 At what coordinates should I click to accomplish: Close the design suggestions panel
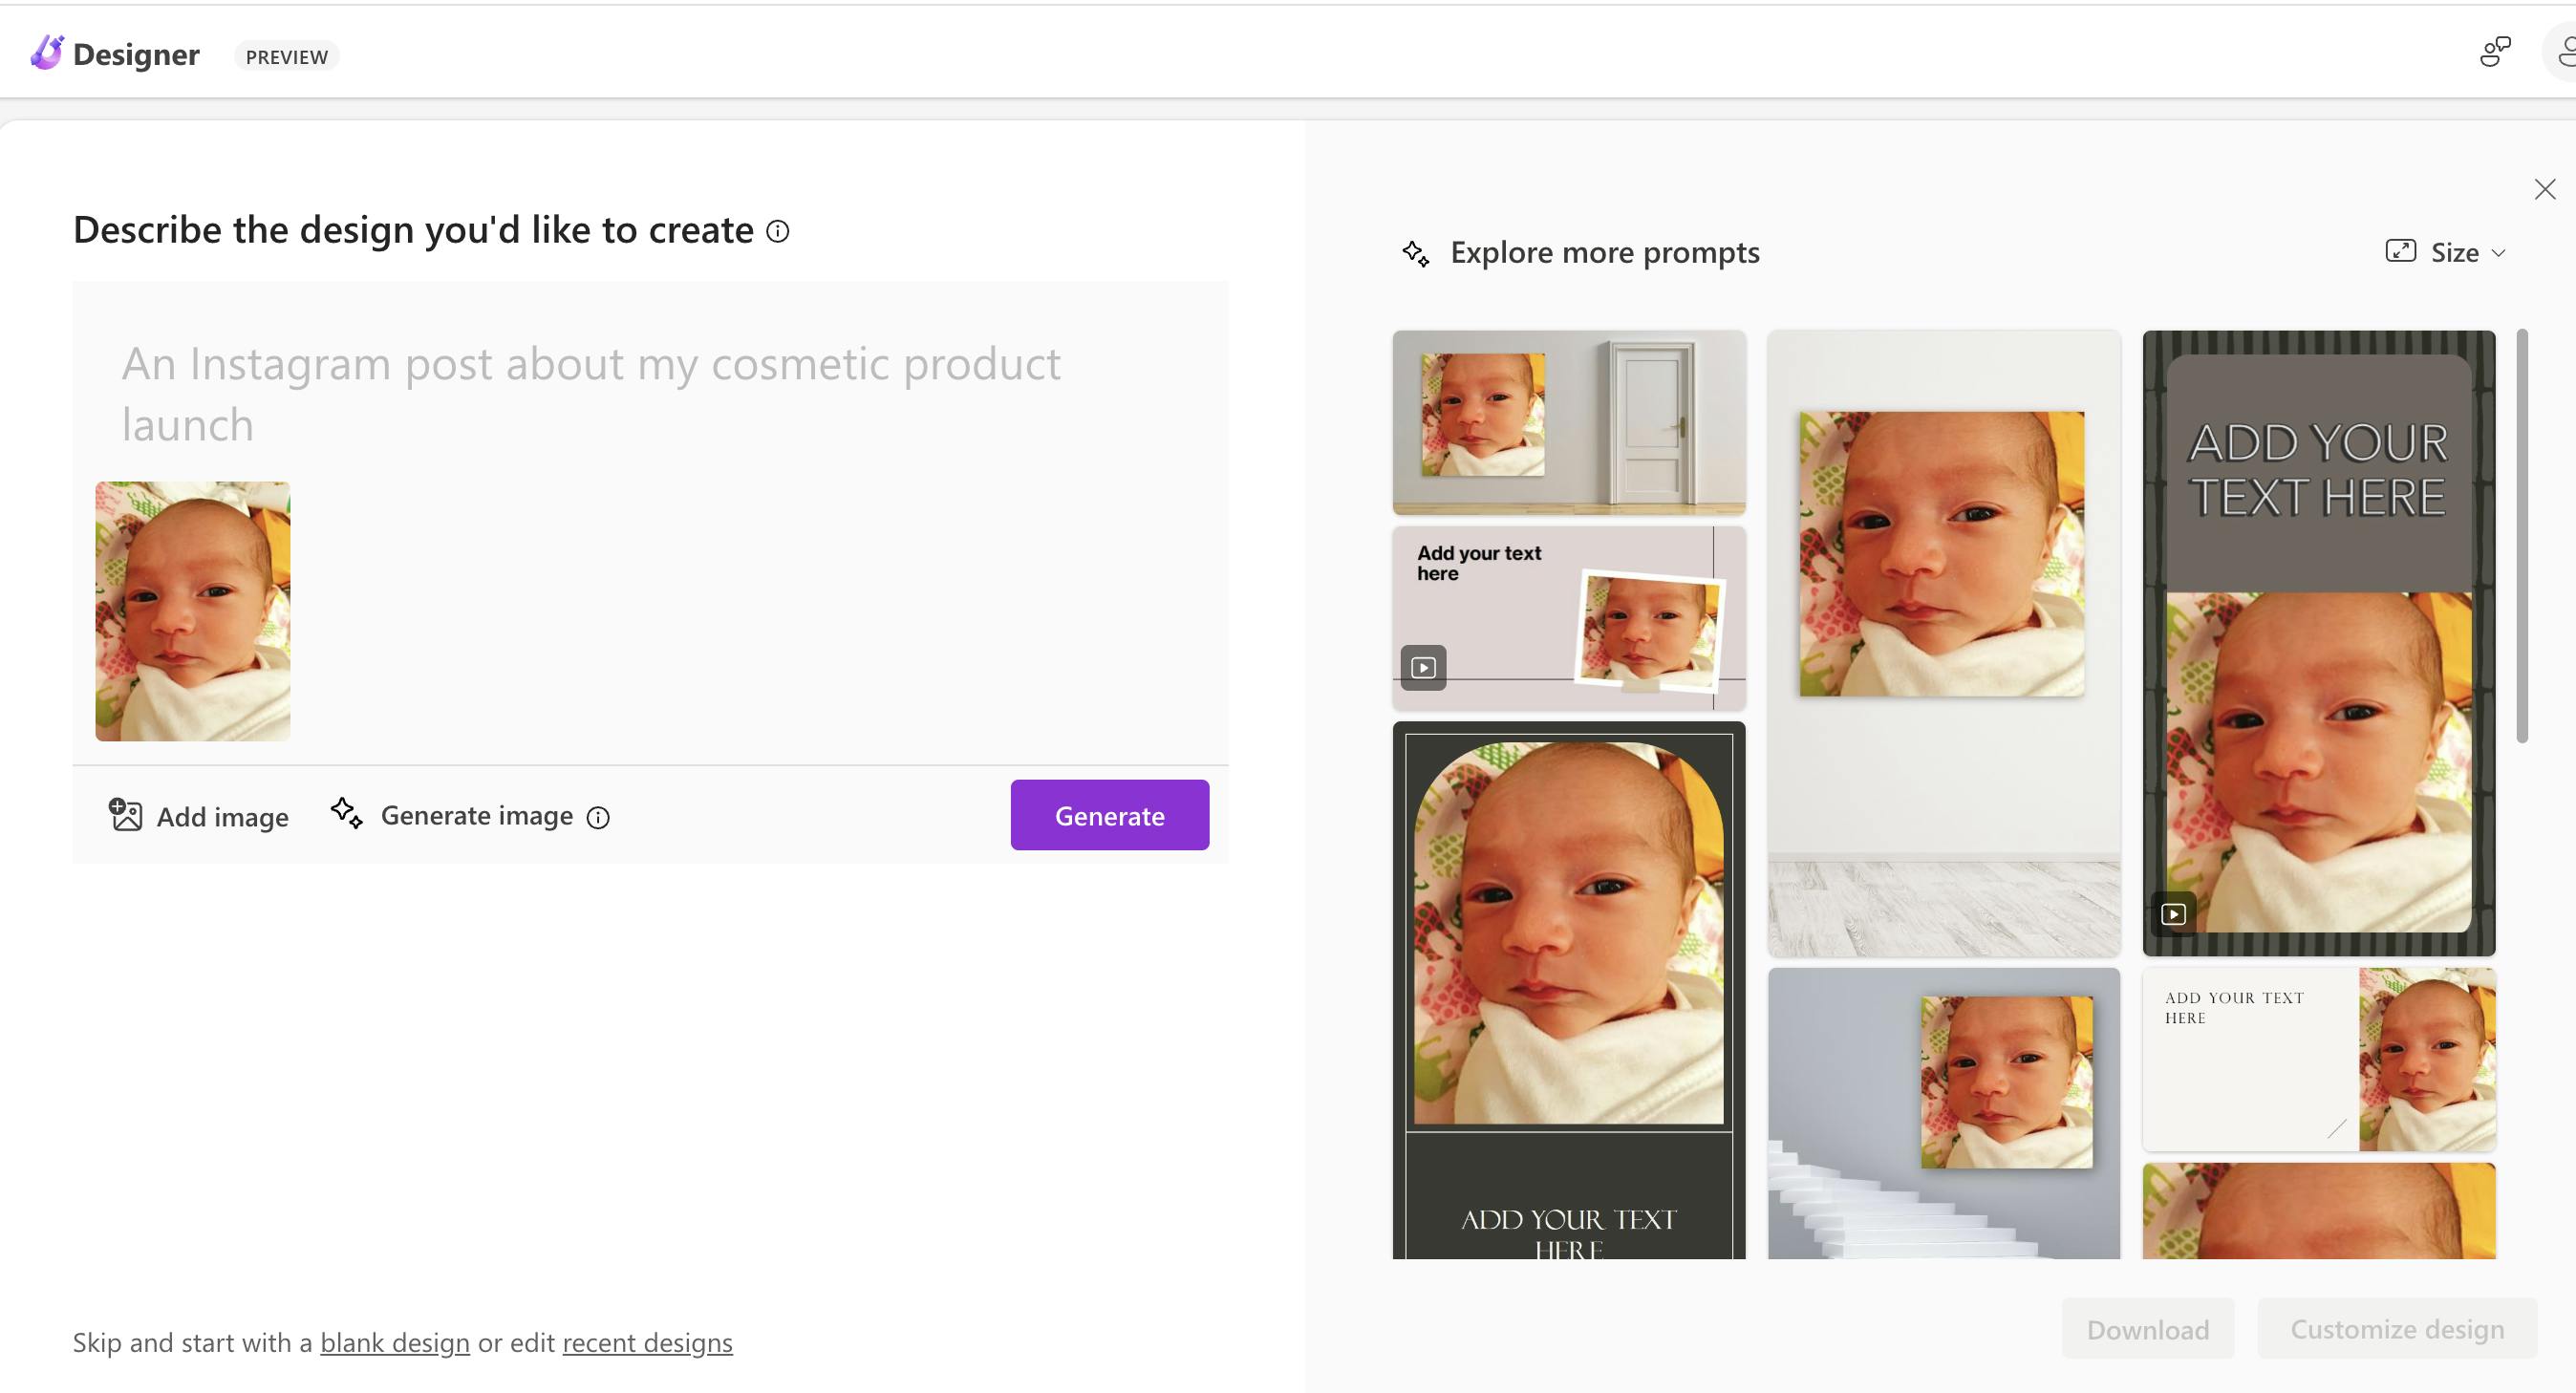2545,190
